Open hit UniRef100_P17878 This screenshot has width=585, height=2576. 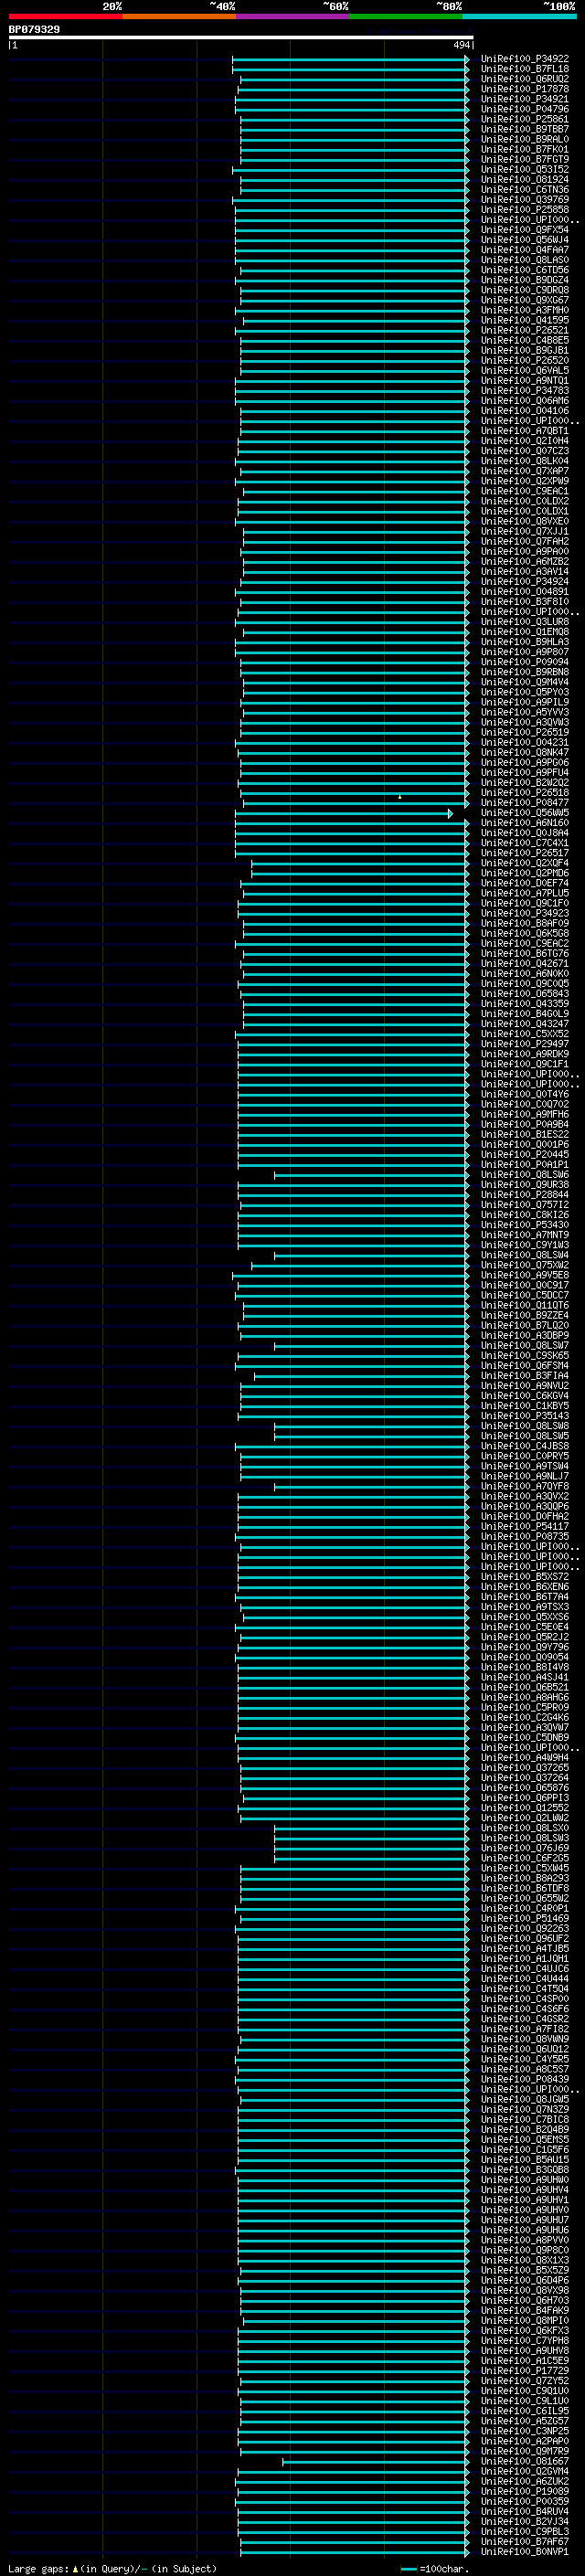[x=525, y=89]
